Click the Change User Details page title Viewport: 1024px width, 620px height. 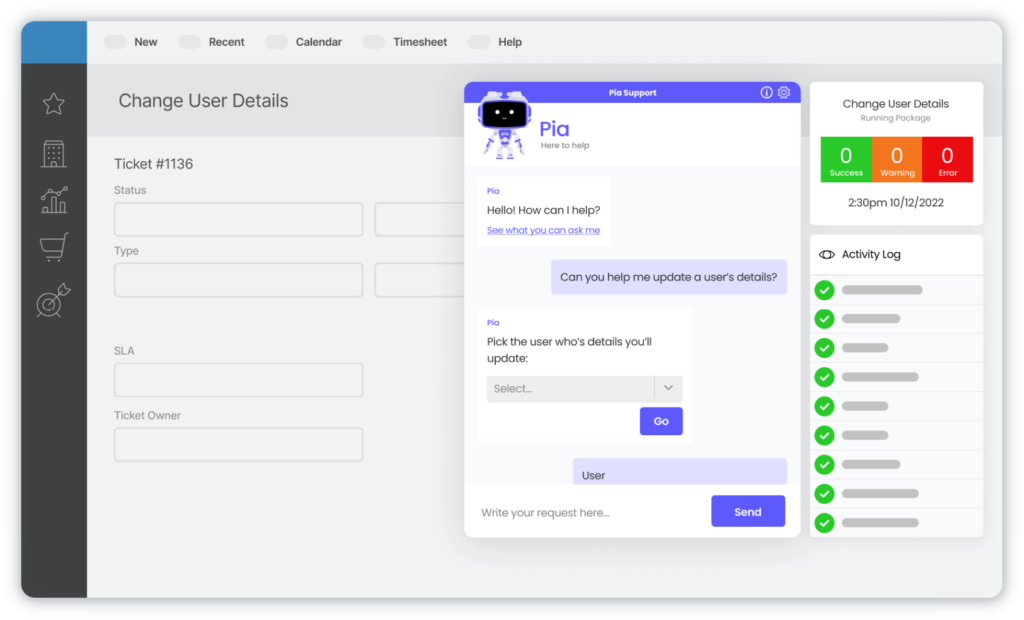click(203, 101)
